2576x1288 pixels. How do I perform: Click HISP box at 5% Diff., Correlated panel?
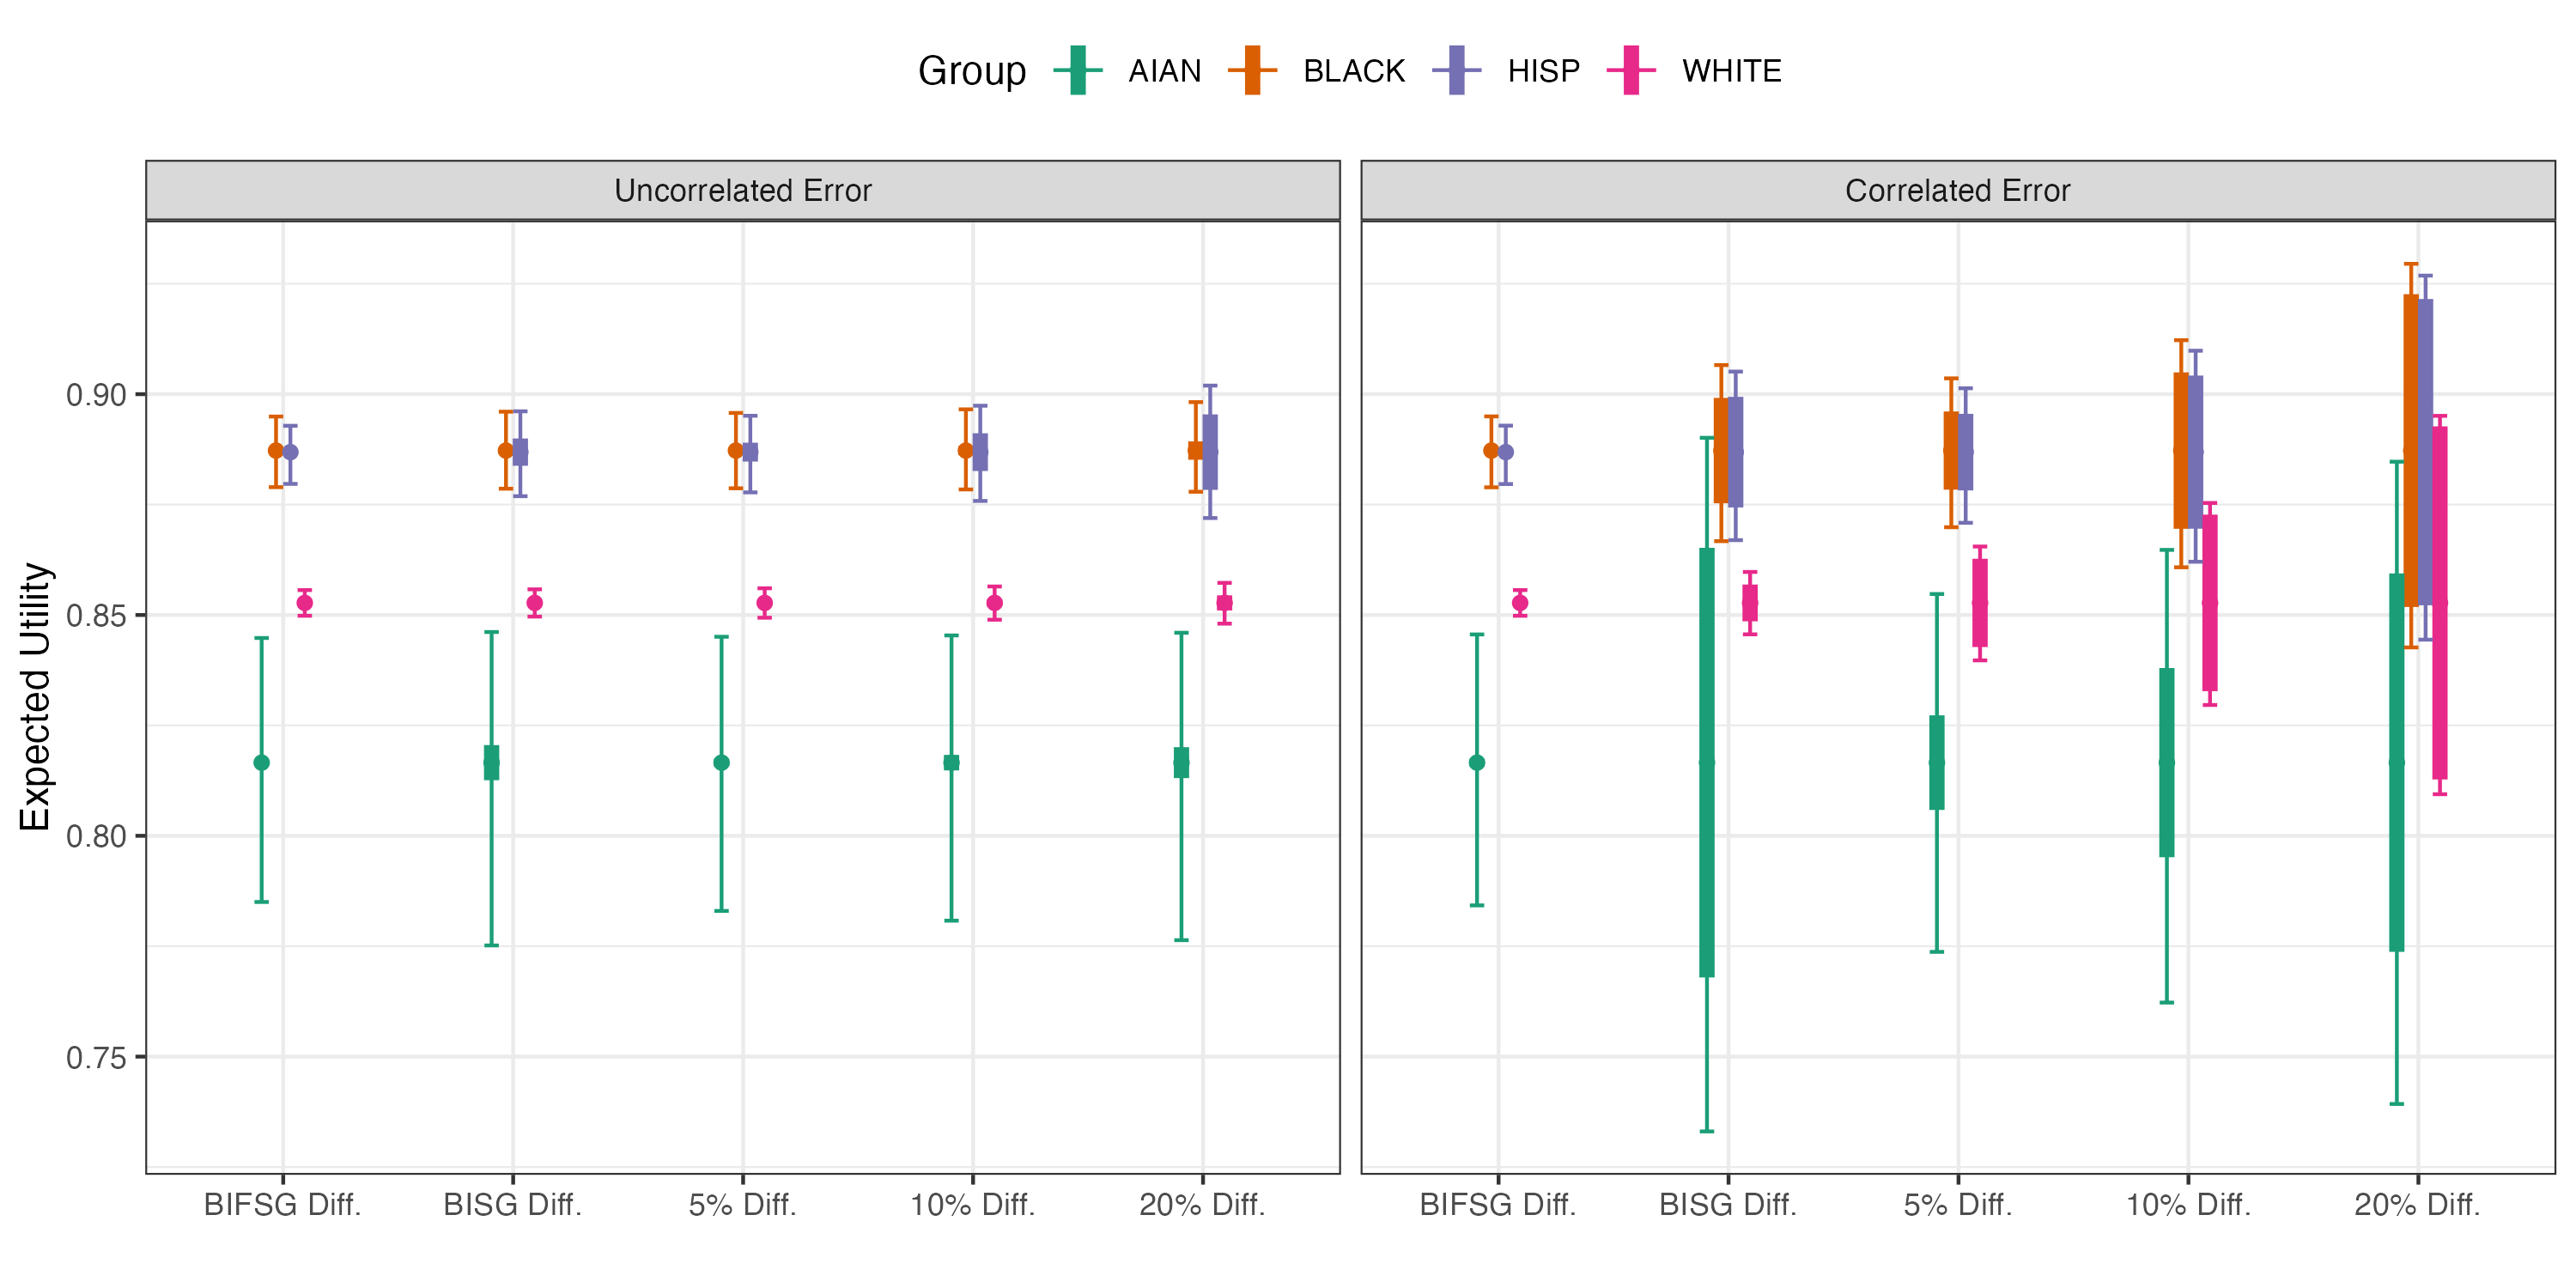1966,452
